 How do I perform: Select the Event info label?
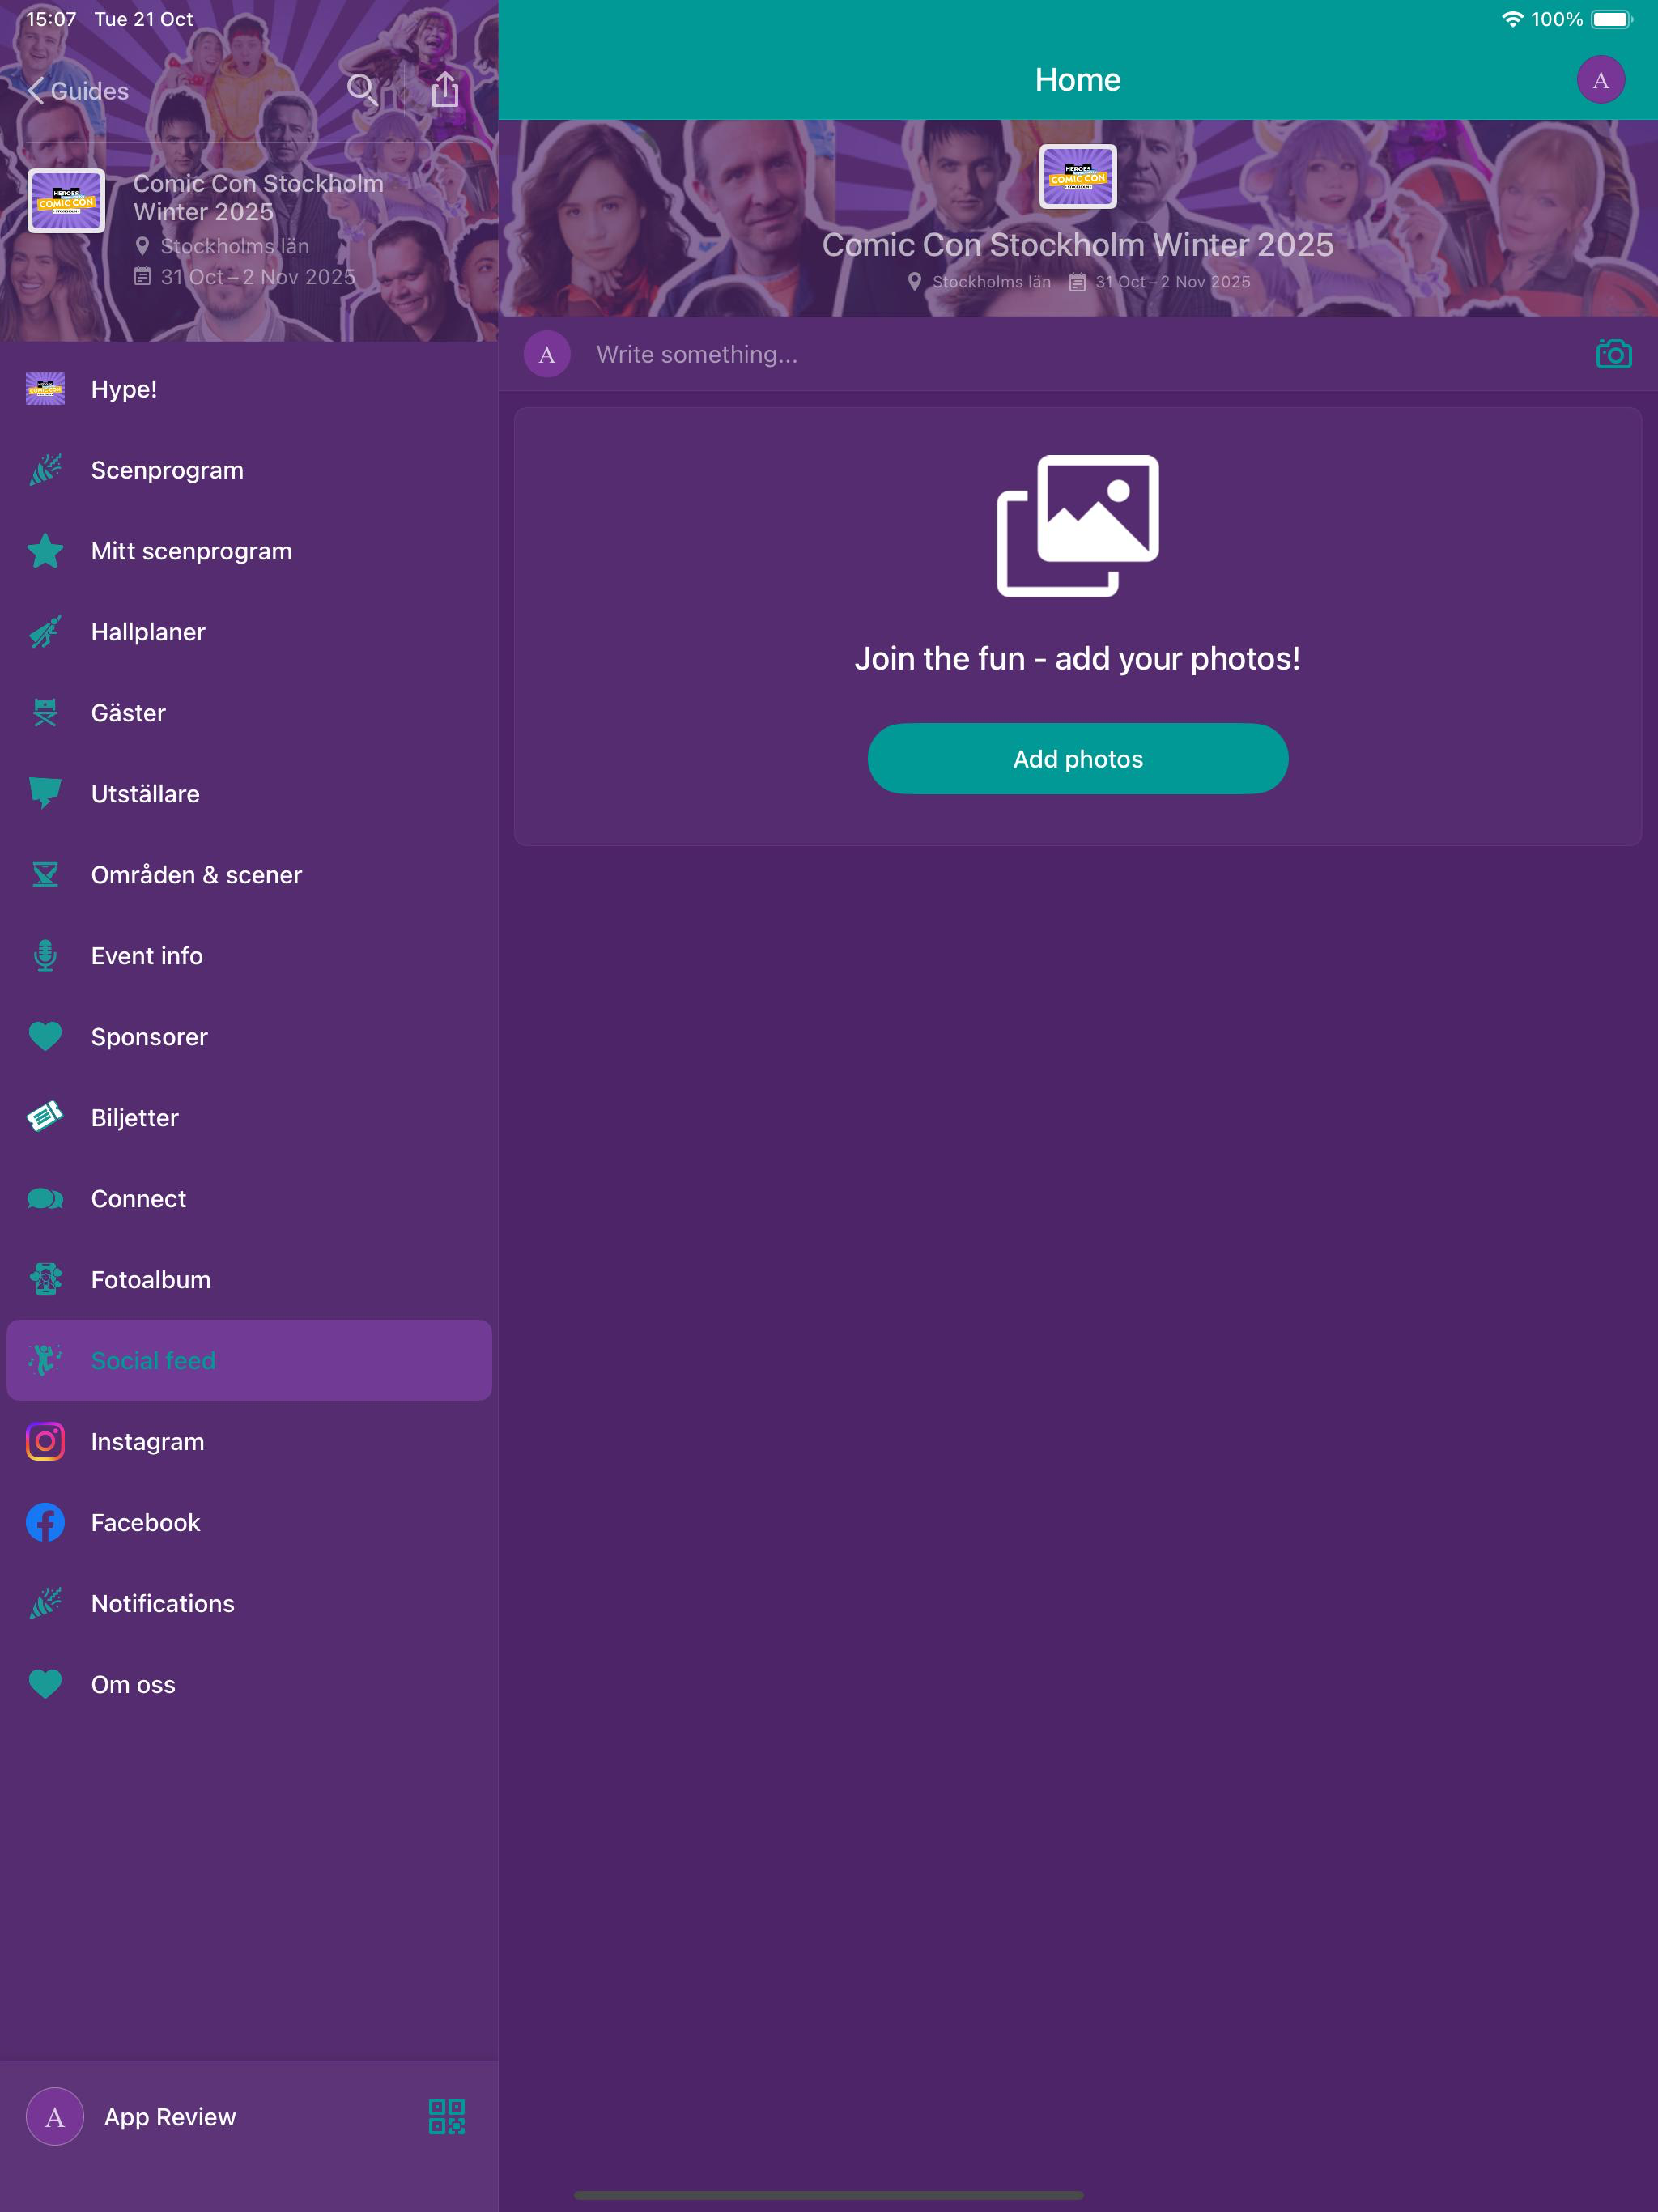click(147, 956)
